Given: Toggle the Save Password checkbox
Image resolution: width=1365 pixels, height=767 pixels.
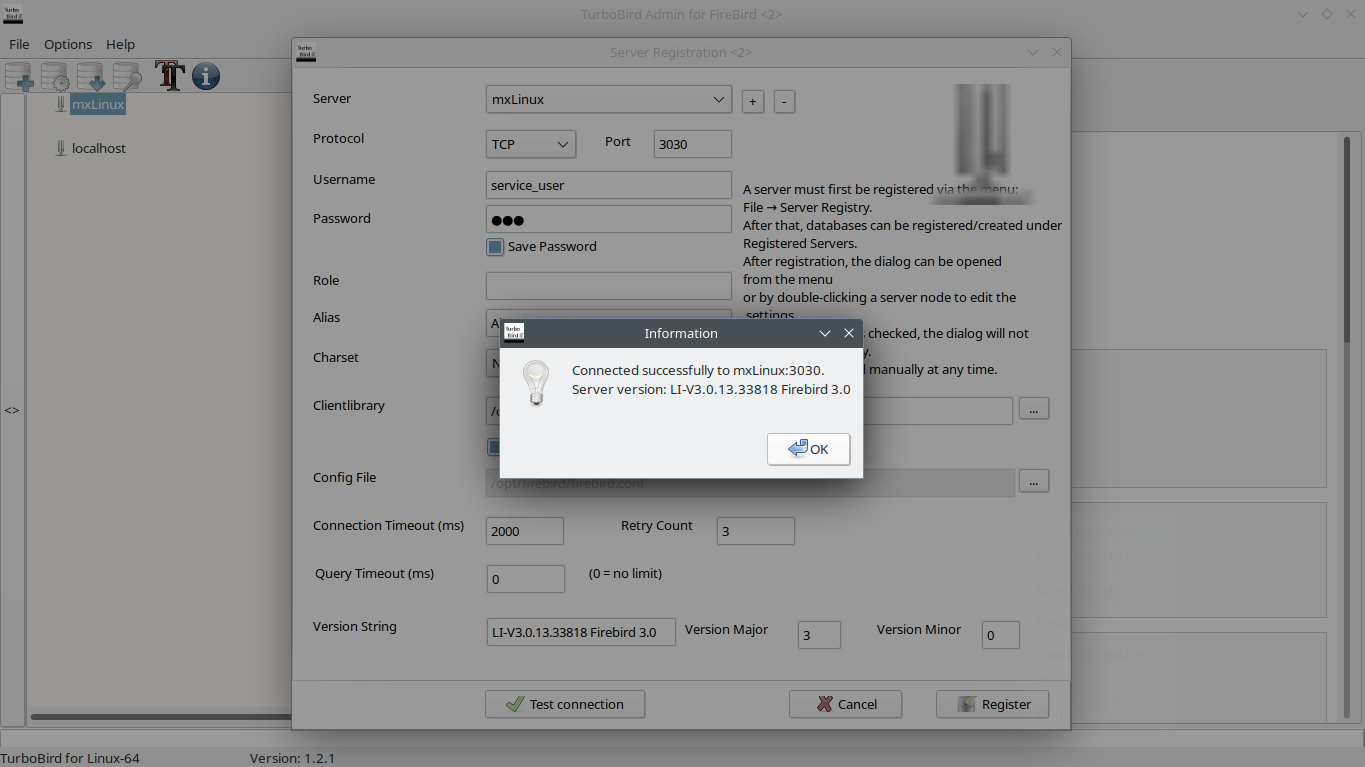Looking at the screenshot, I should click(495, 246).
